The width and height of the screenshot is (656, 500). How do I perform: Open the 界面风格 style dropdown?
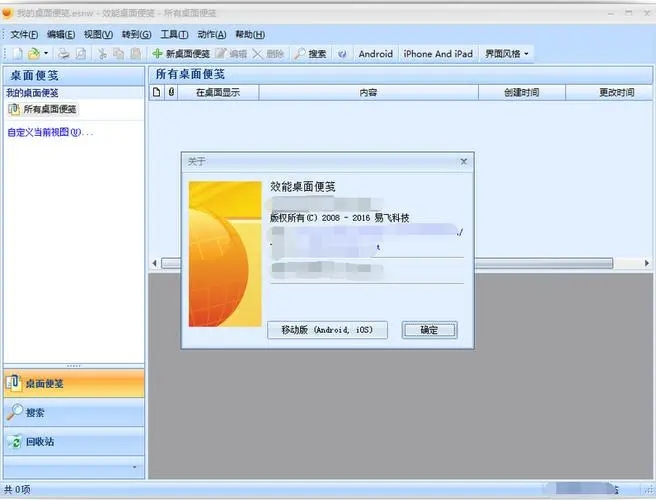(507, 54)
